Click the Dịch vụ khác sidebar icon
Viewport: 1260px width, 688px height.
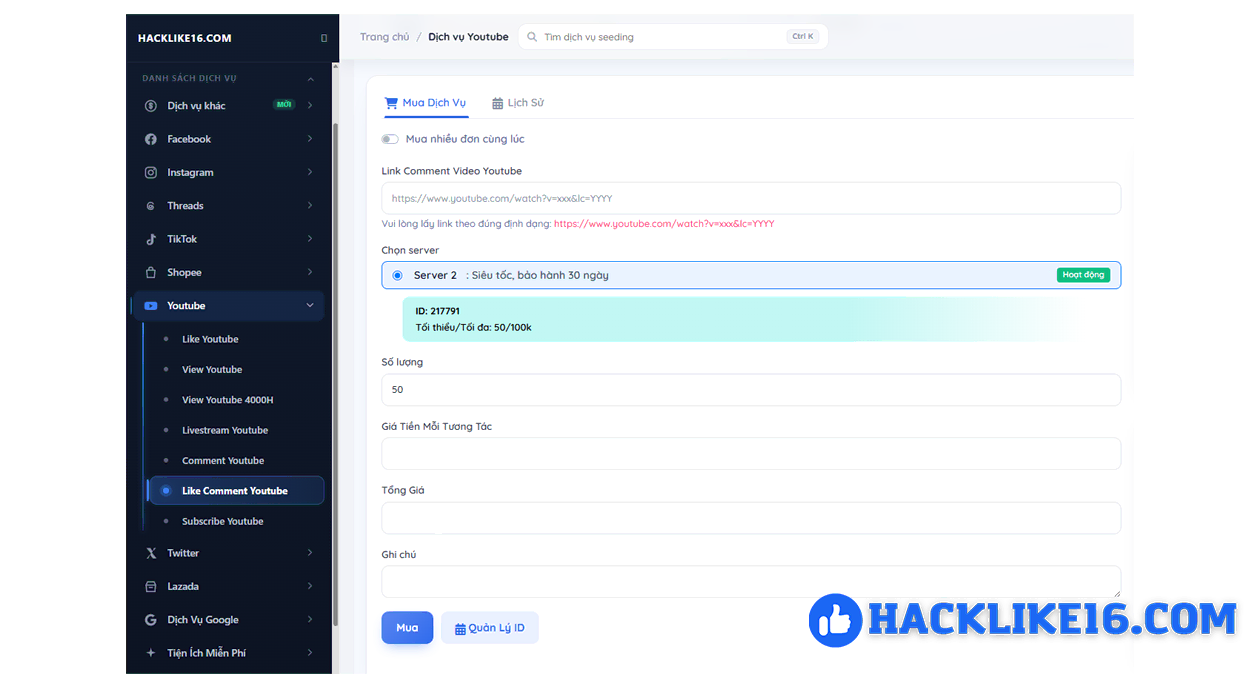(x=151, y=105)
